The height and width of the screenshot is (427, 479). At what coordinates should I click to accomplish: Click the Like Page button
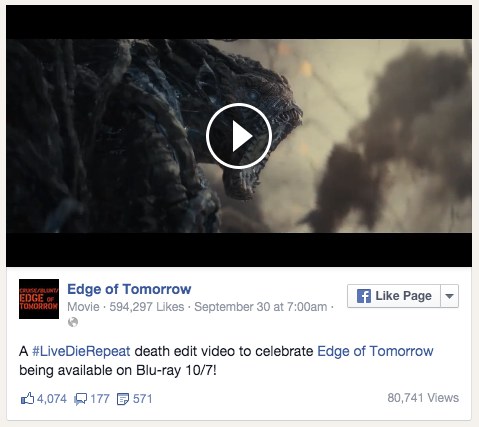(394, 296)
